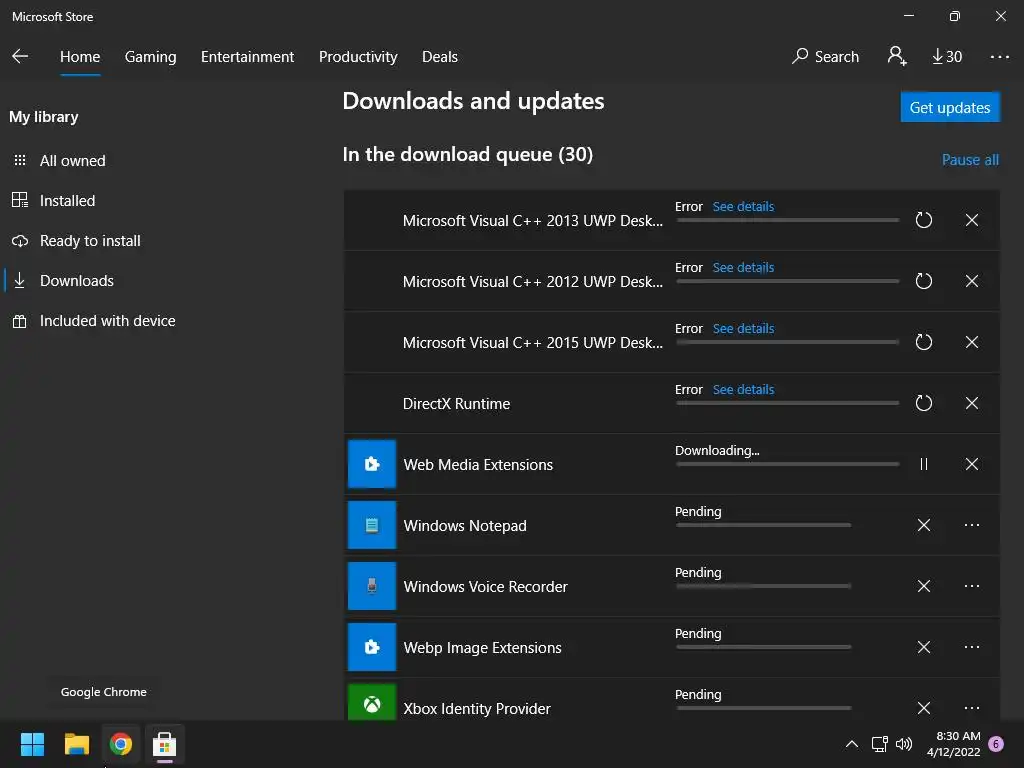See details for Visual C++ 2015 error
This screenshot has width=1024, height=768.
coord(743,328)
